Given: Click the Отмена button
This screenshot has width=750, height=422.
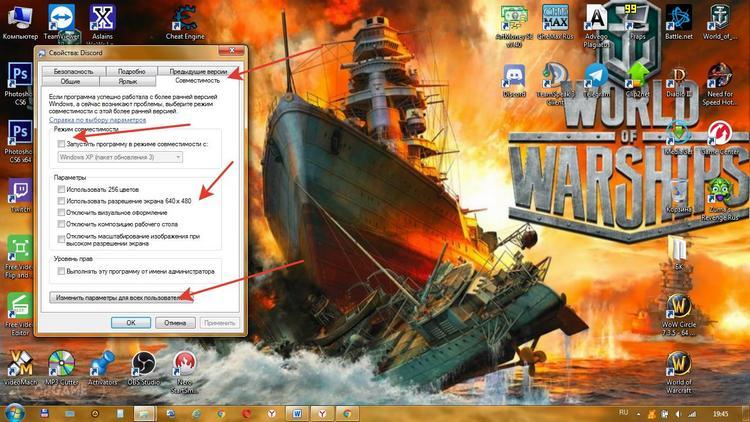Looking at the screenshot, I should 175,323.
